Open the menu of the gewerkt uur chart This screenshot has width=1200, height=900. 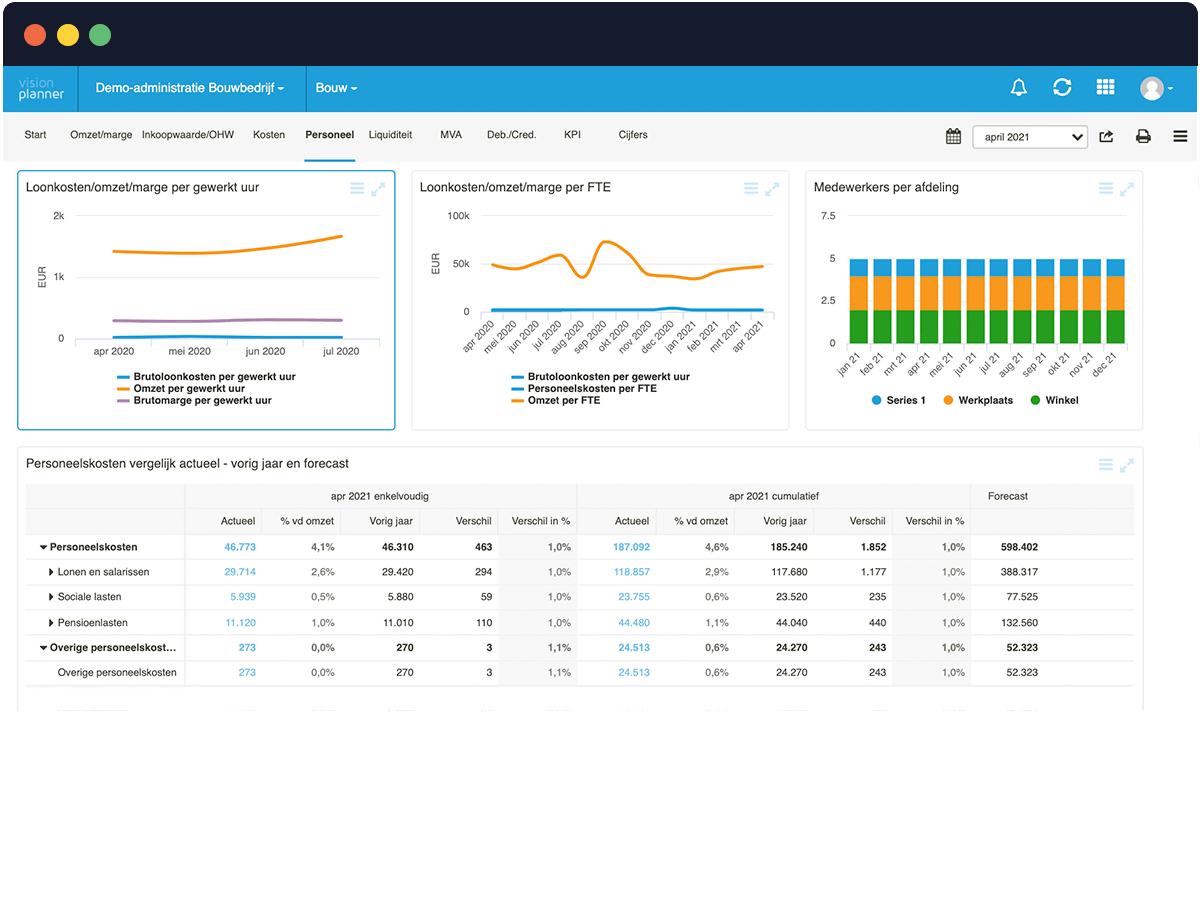coord(357,188)
